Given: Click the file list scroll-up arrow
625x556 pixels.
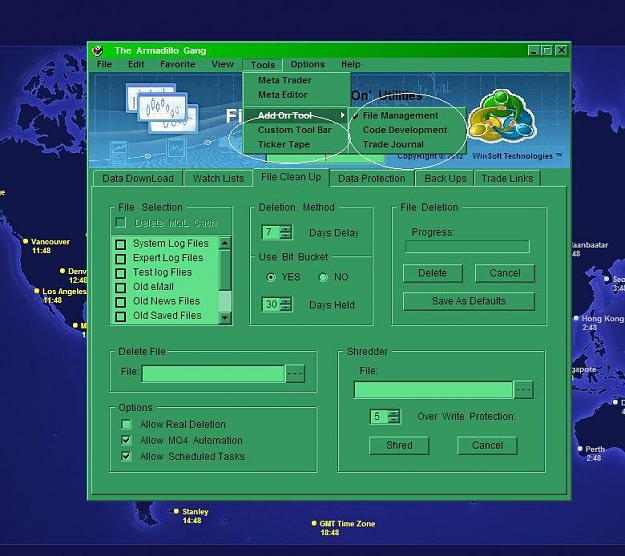Looking at the screenshot, I should click(225, 243).
